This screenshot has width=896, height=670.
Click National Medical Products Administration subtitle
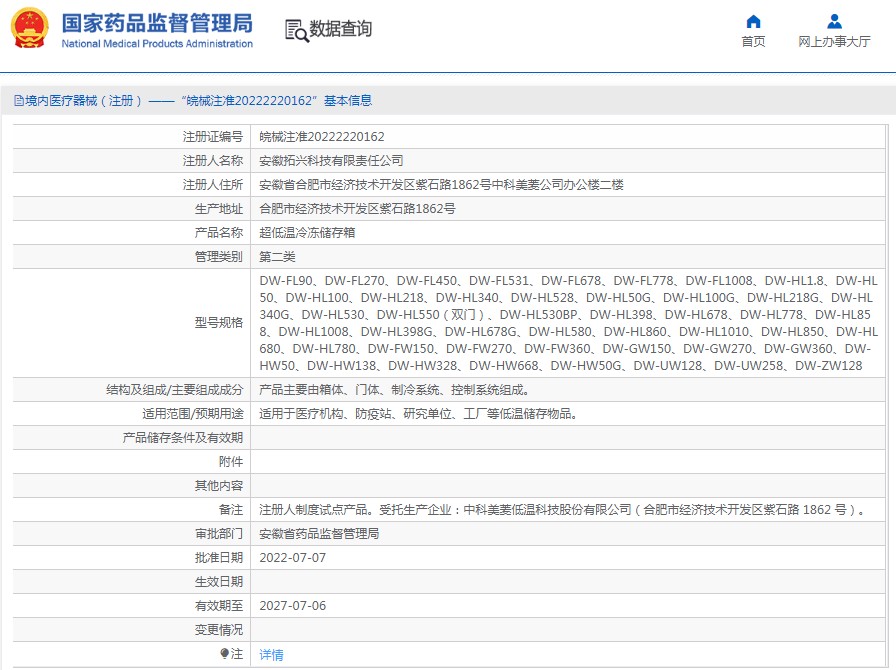(157, 44)
